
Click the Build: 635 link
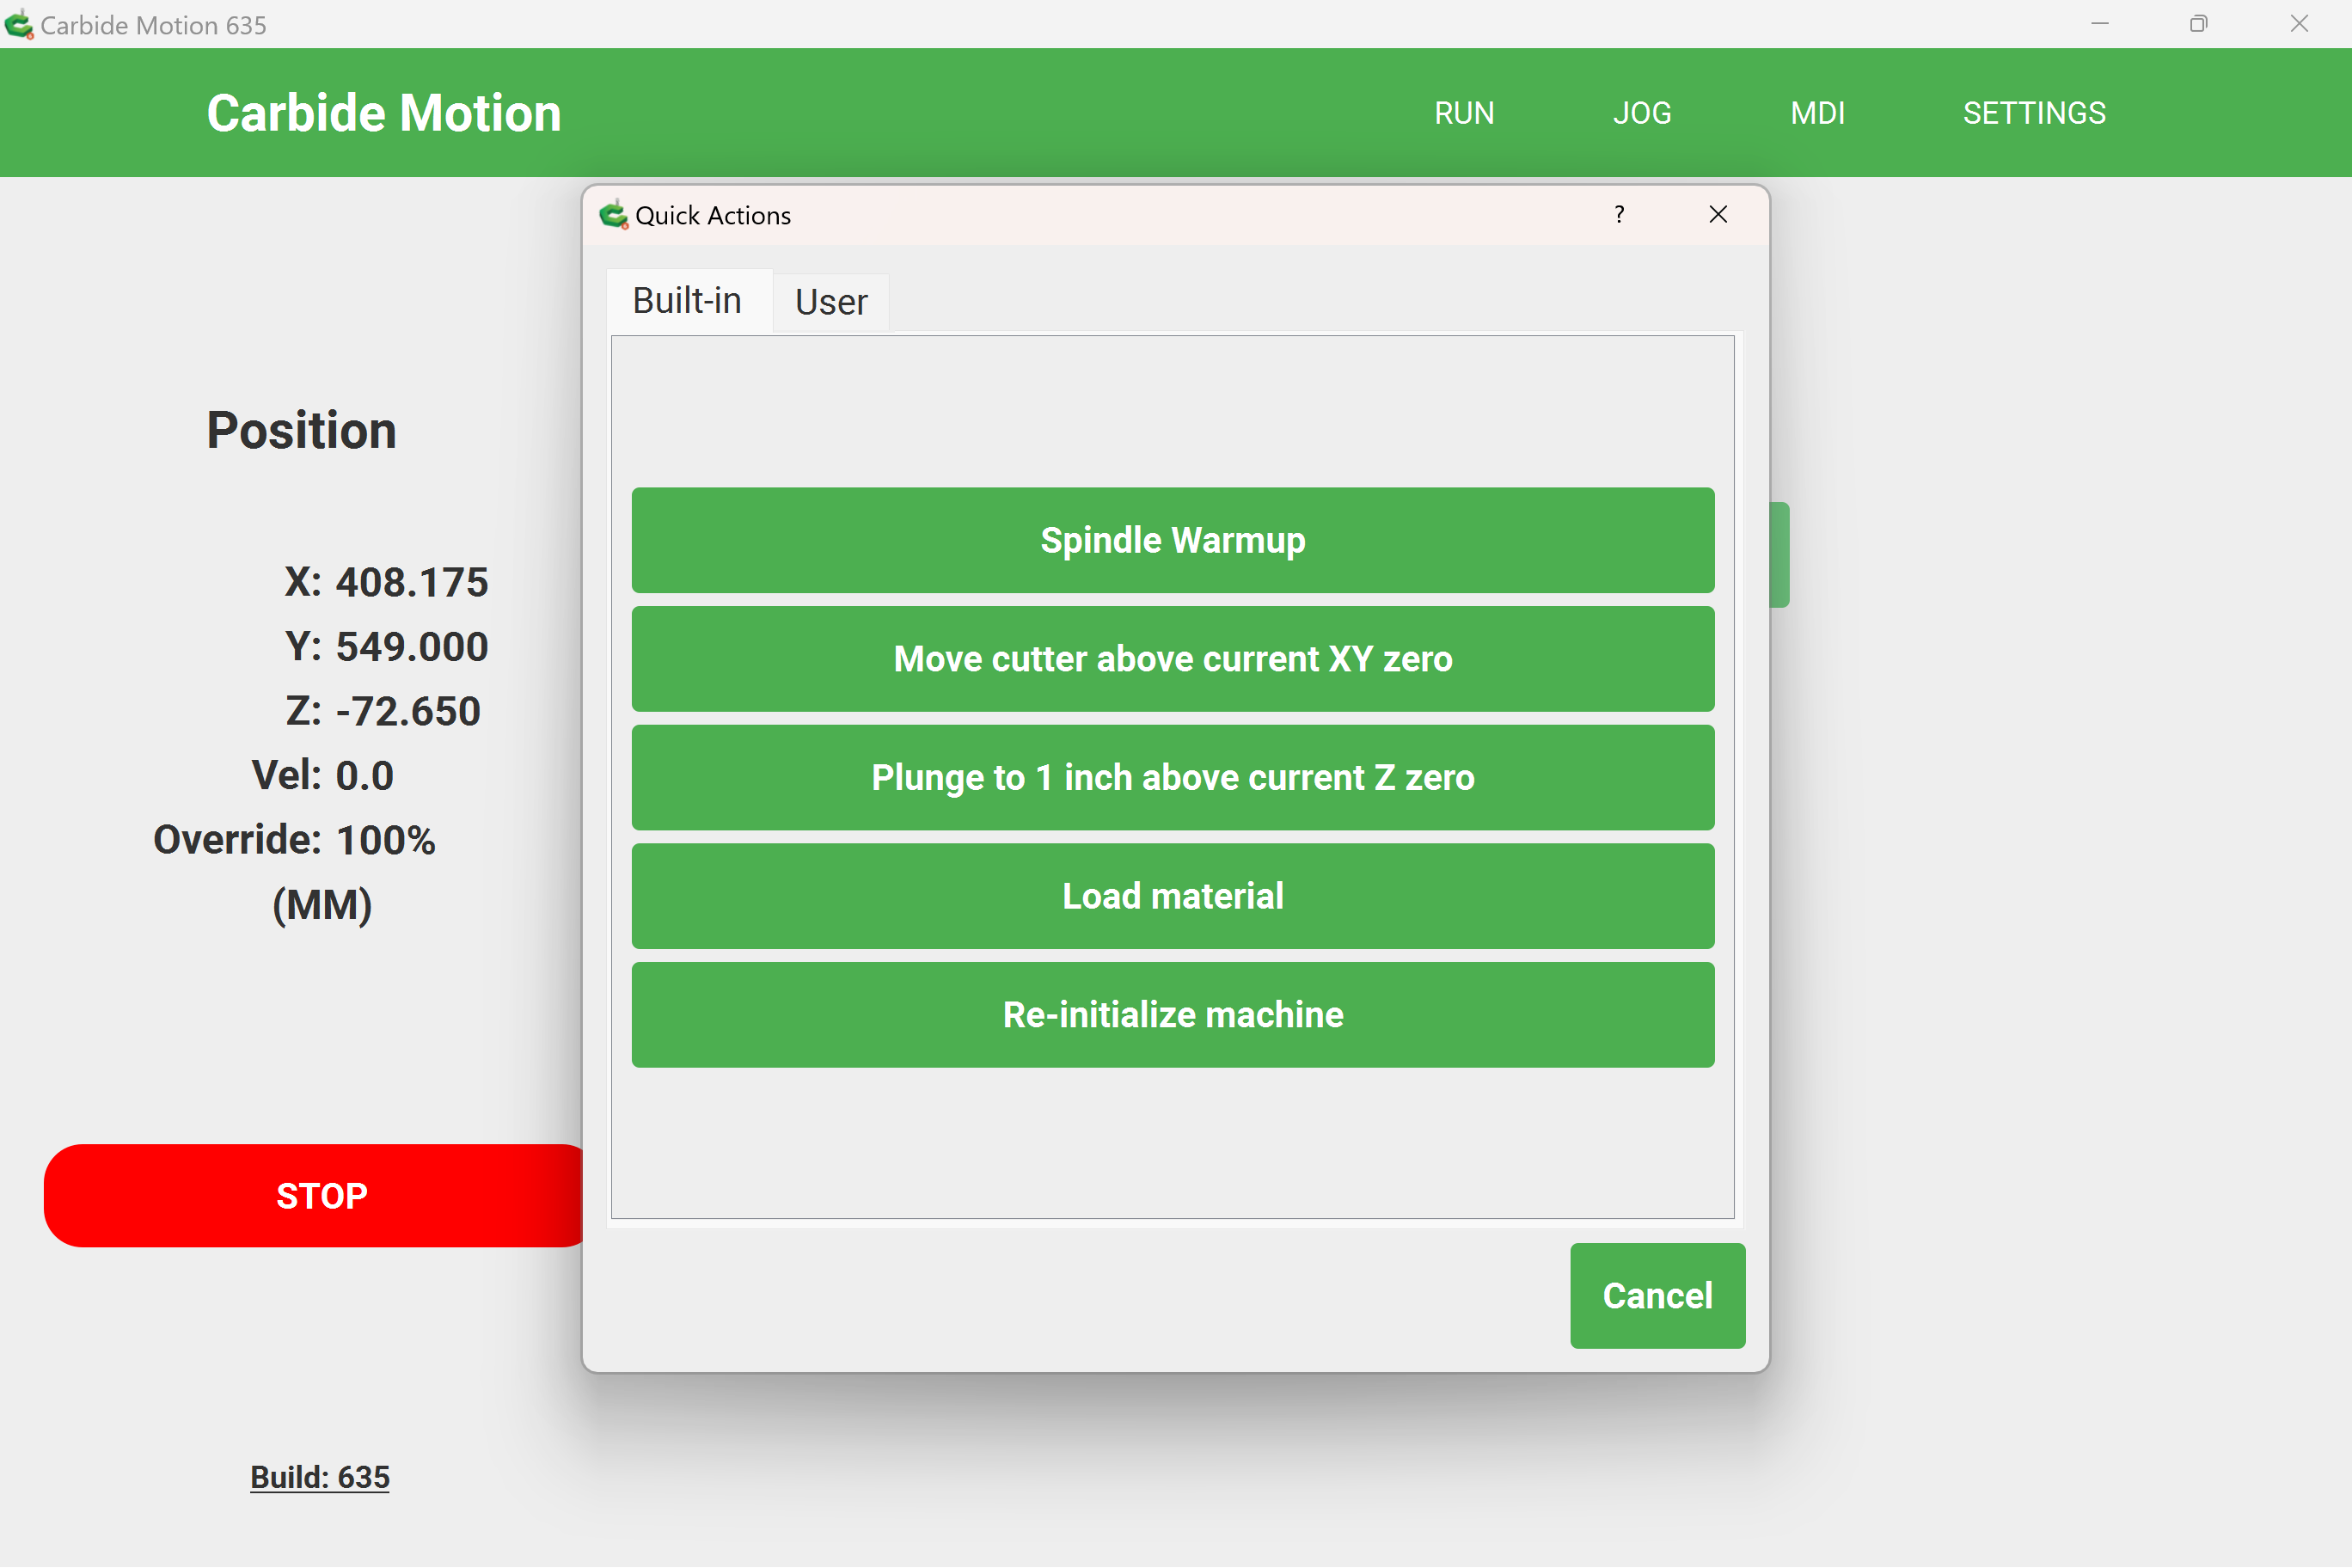pyautogui.click(x=319, y=1477)
